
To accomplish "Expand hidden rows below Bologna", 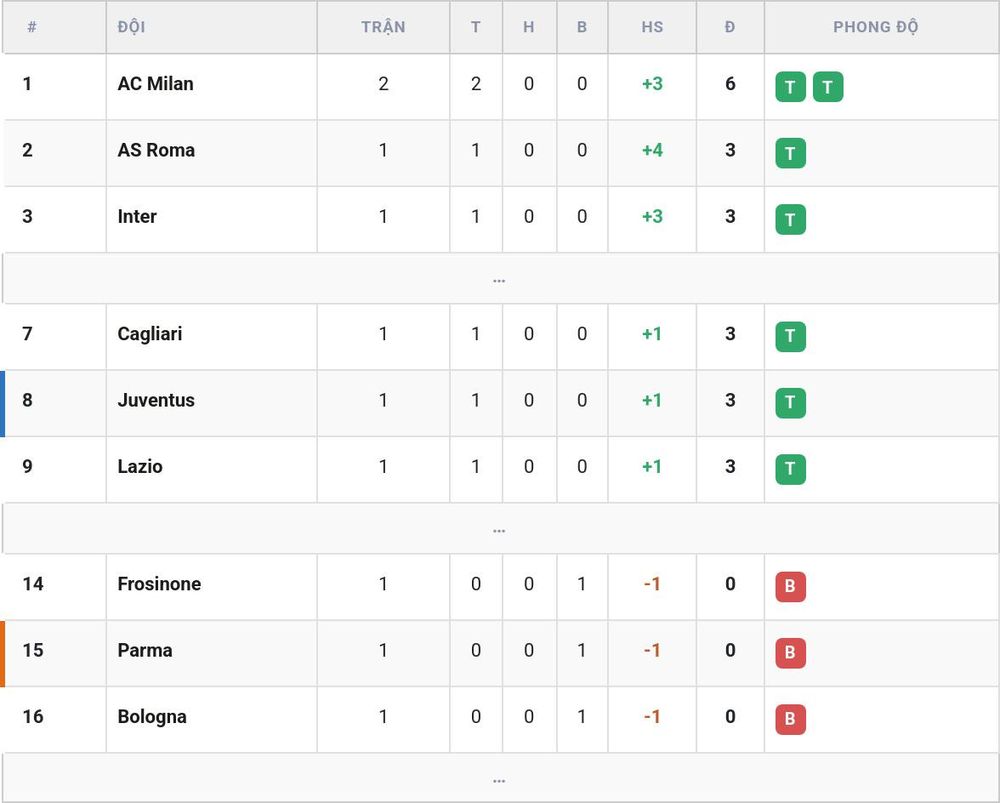I will 499,779.
